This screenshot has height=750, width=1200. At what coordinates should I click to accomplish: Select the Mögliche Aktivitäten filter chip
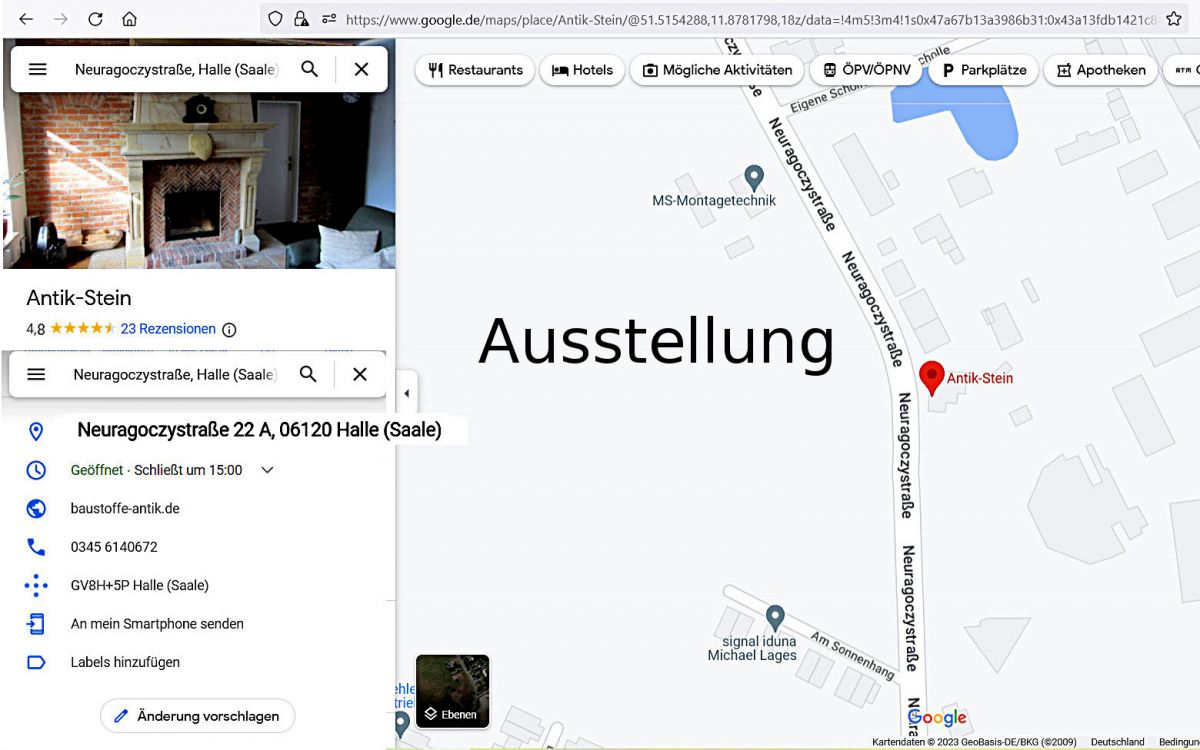click(717, 70)
